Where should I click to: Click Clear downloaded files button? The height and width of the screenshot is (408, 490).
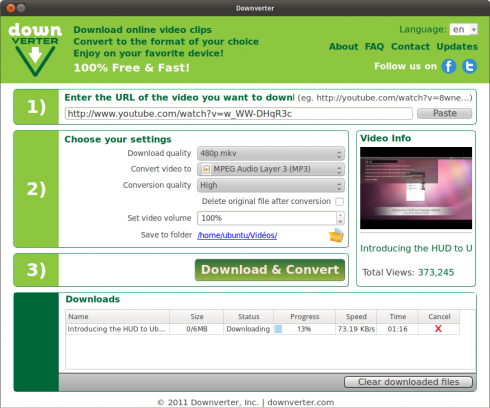408,382
